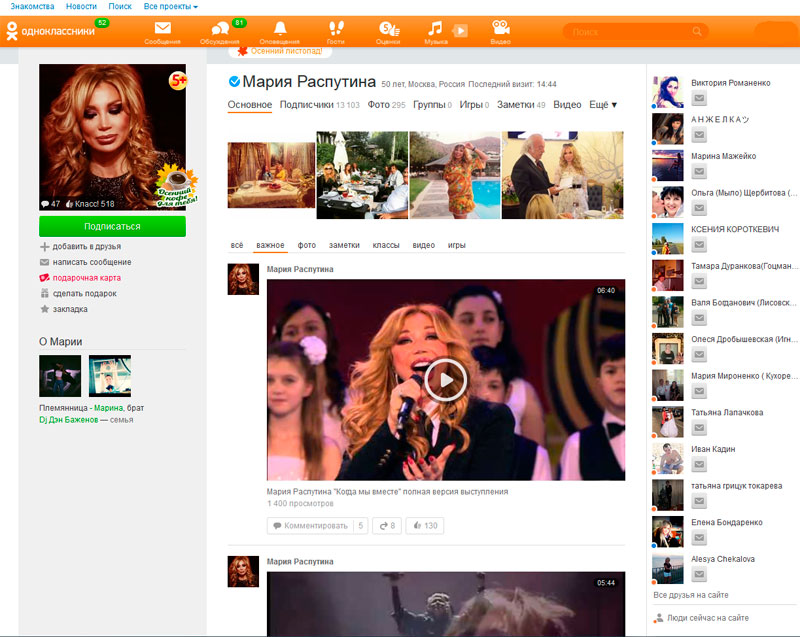Filter feed by заметки
The height and width of the screenshot is (637, 800).
(x=344, y=245)
